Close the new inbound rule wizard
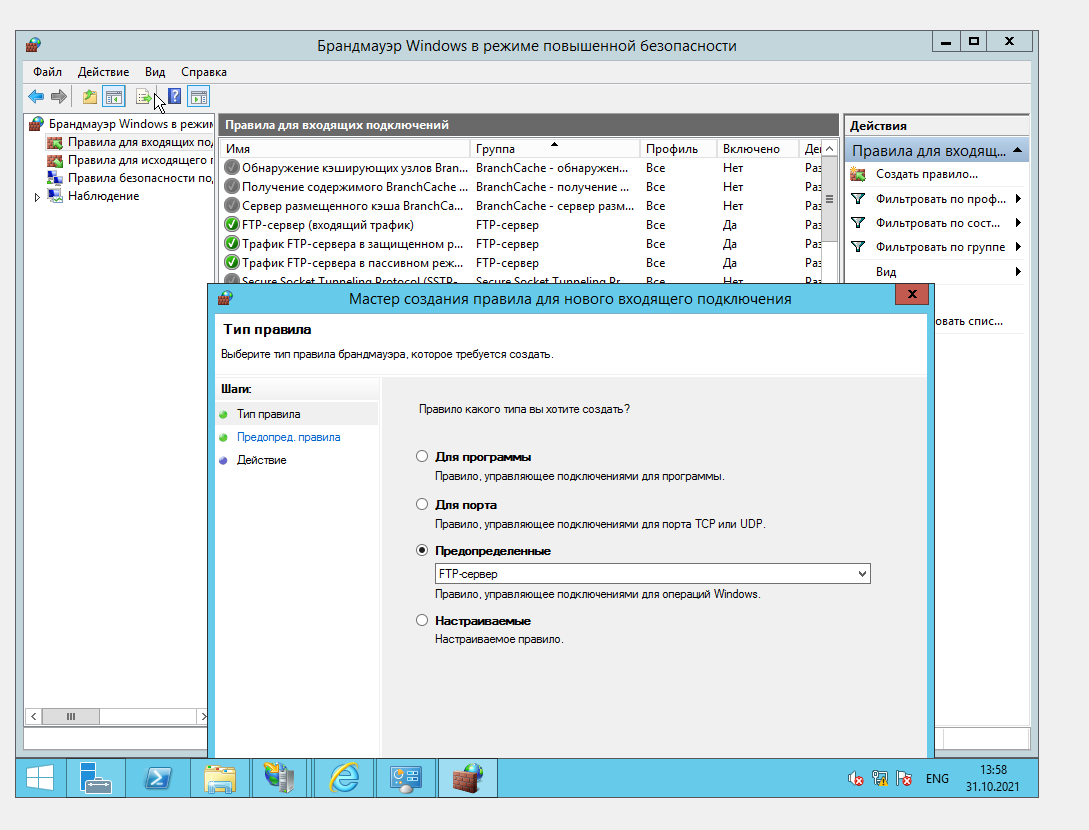This screenshot has width=1089, height=830. 913,294
